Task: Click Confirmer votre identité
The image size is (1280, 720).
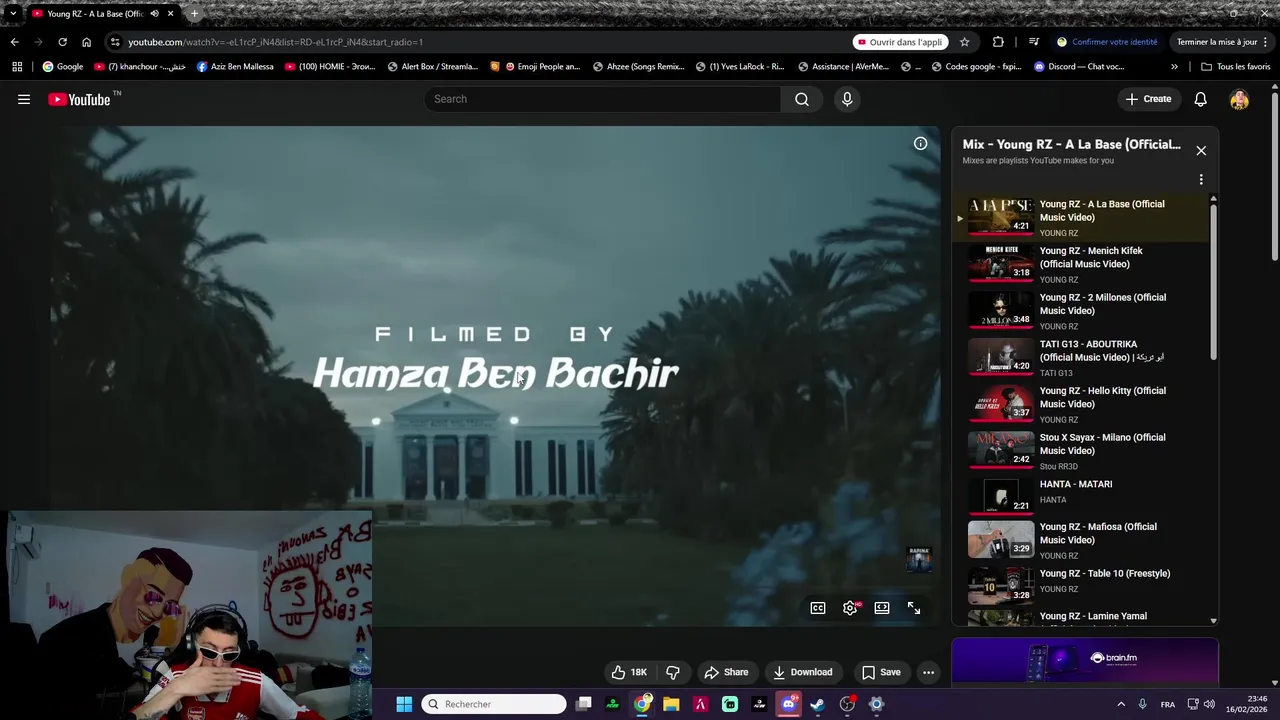Action: click(1107, 42)
